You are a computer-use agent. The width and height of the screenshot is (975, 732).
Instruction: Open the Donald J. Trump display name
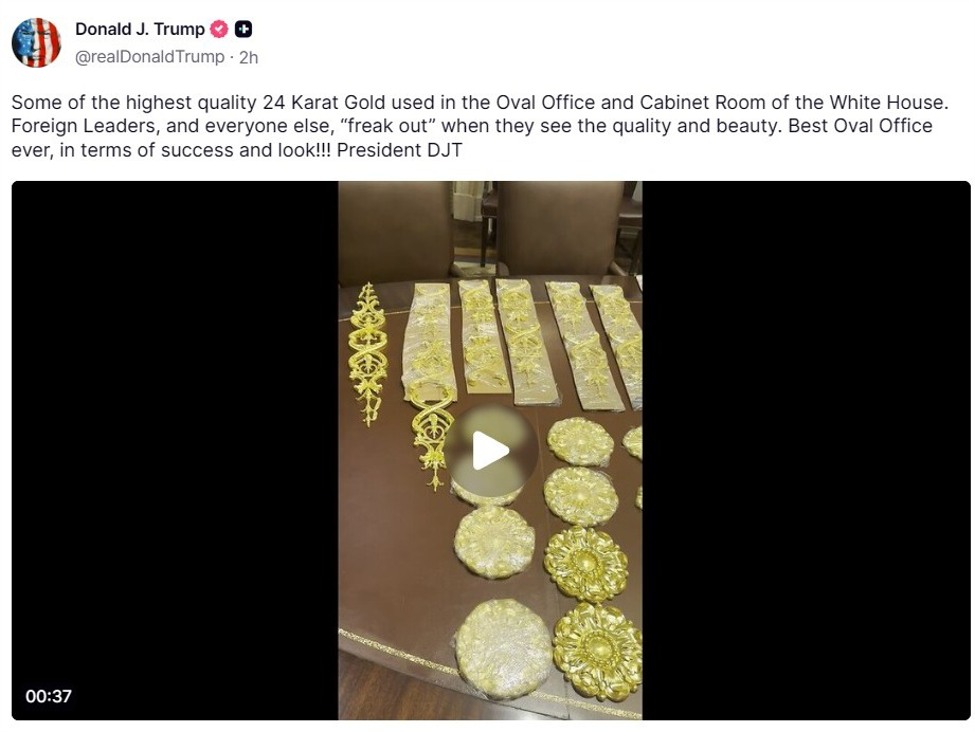pyautogui.click(x=140, y=29)
